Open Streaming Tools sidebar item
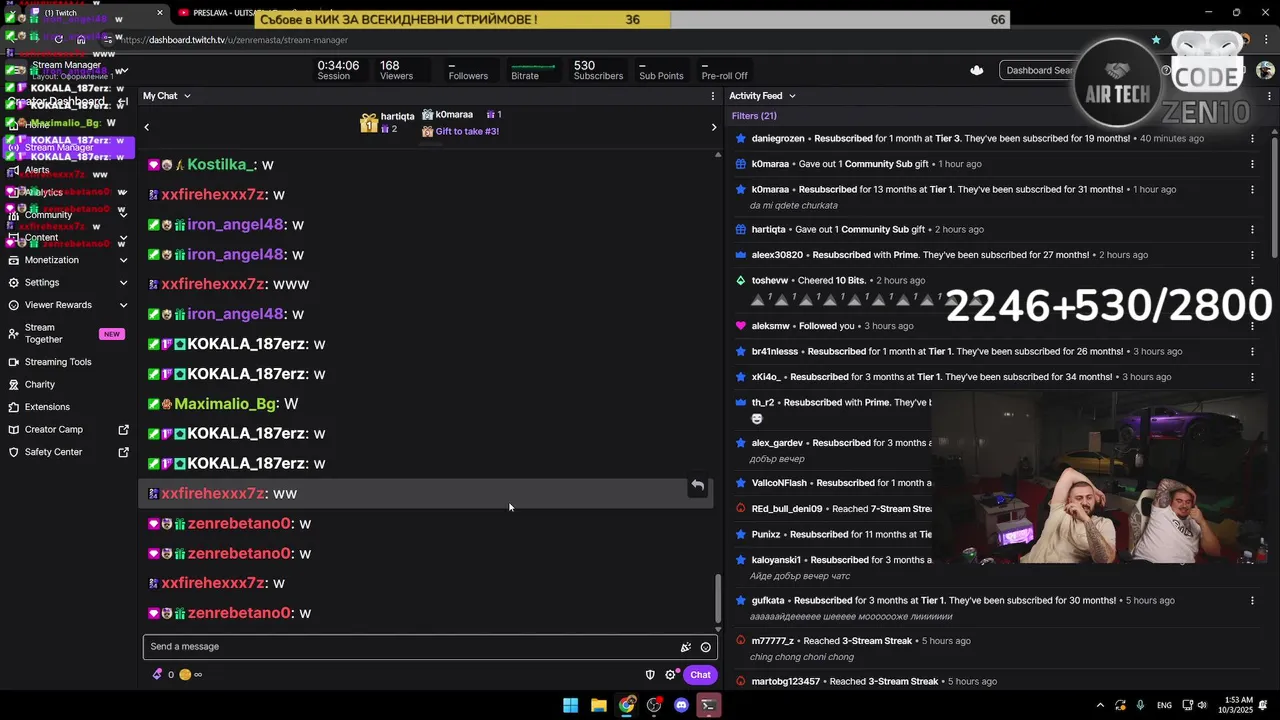1280x720 pixels. (66, 362)
